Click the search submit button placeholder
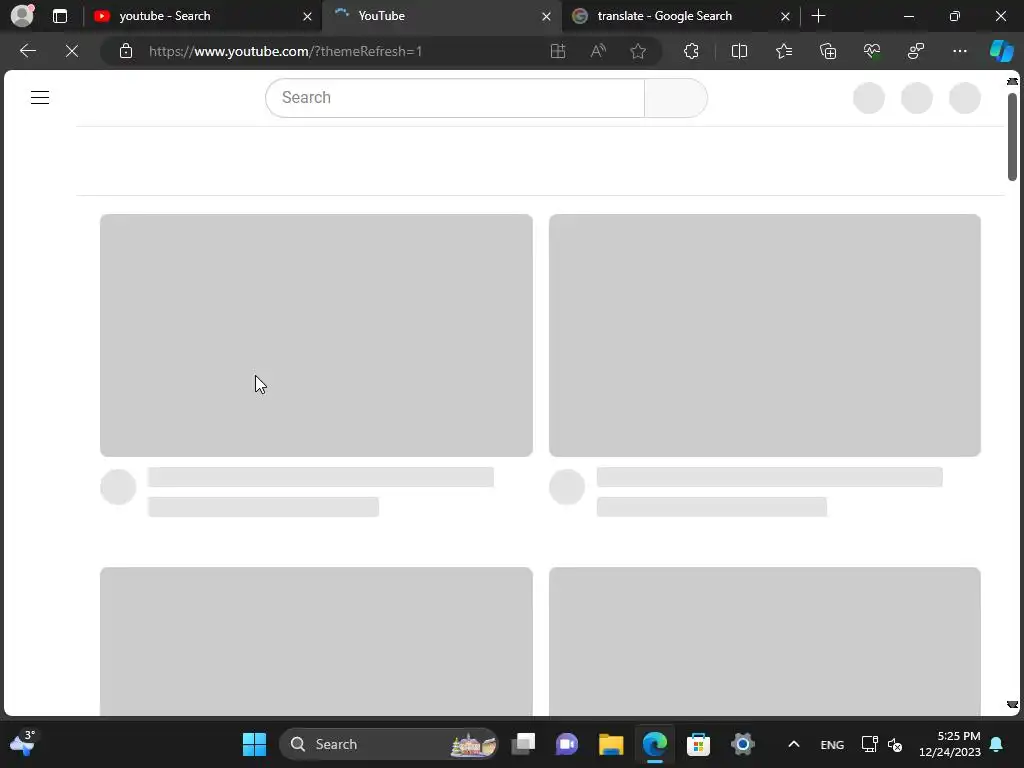The width and height of the screenshot is (1024, 768). coord(675,98)
